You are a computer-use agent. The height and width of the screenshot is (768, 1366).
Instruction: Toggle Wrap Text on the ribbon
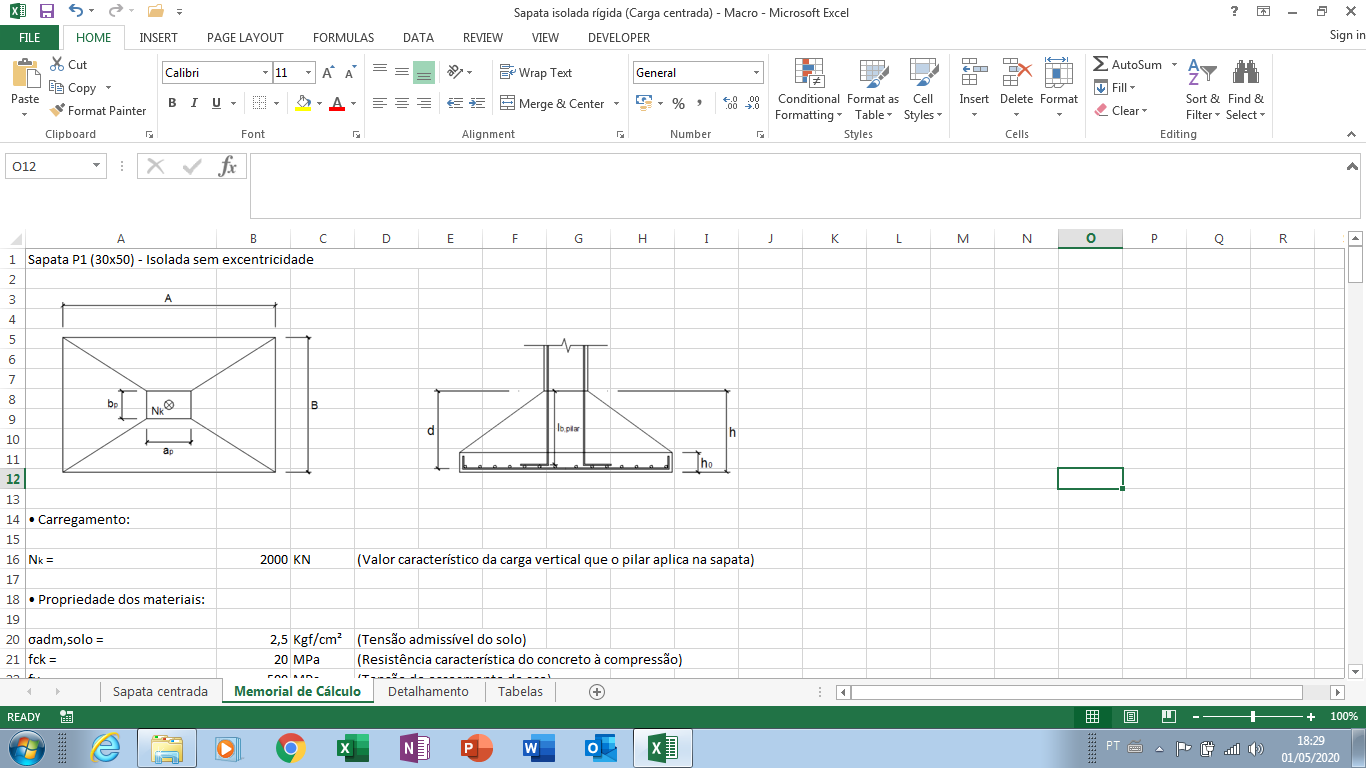click(536, 72)
